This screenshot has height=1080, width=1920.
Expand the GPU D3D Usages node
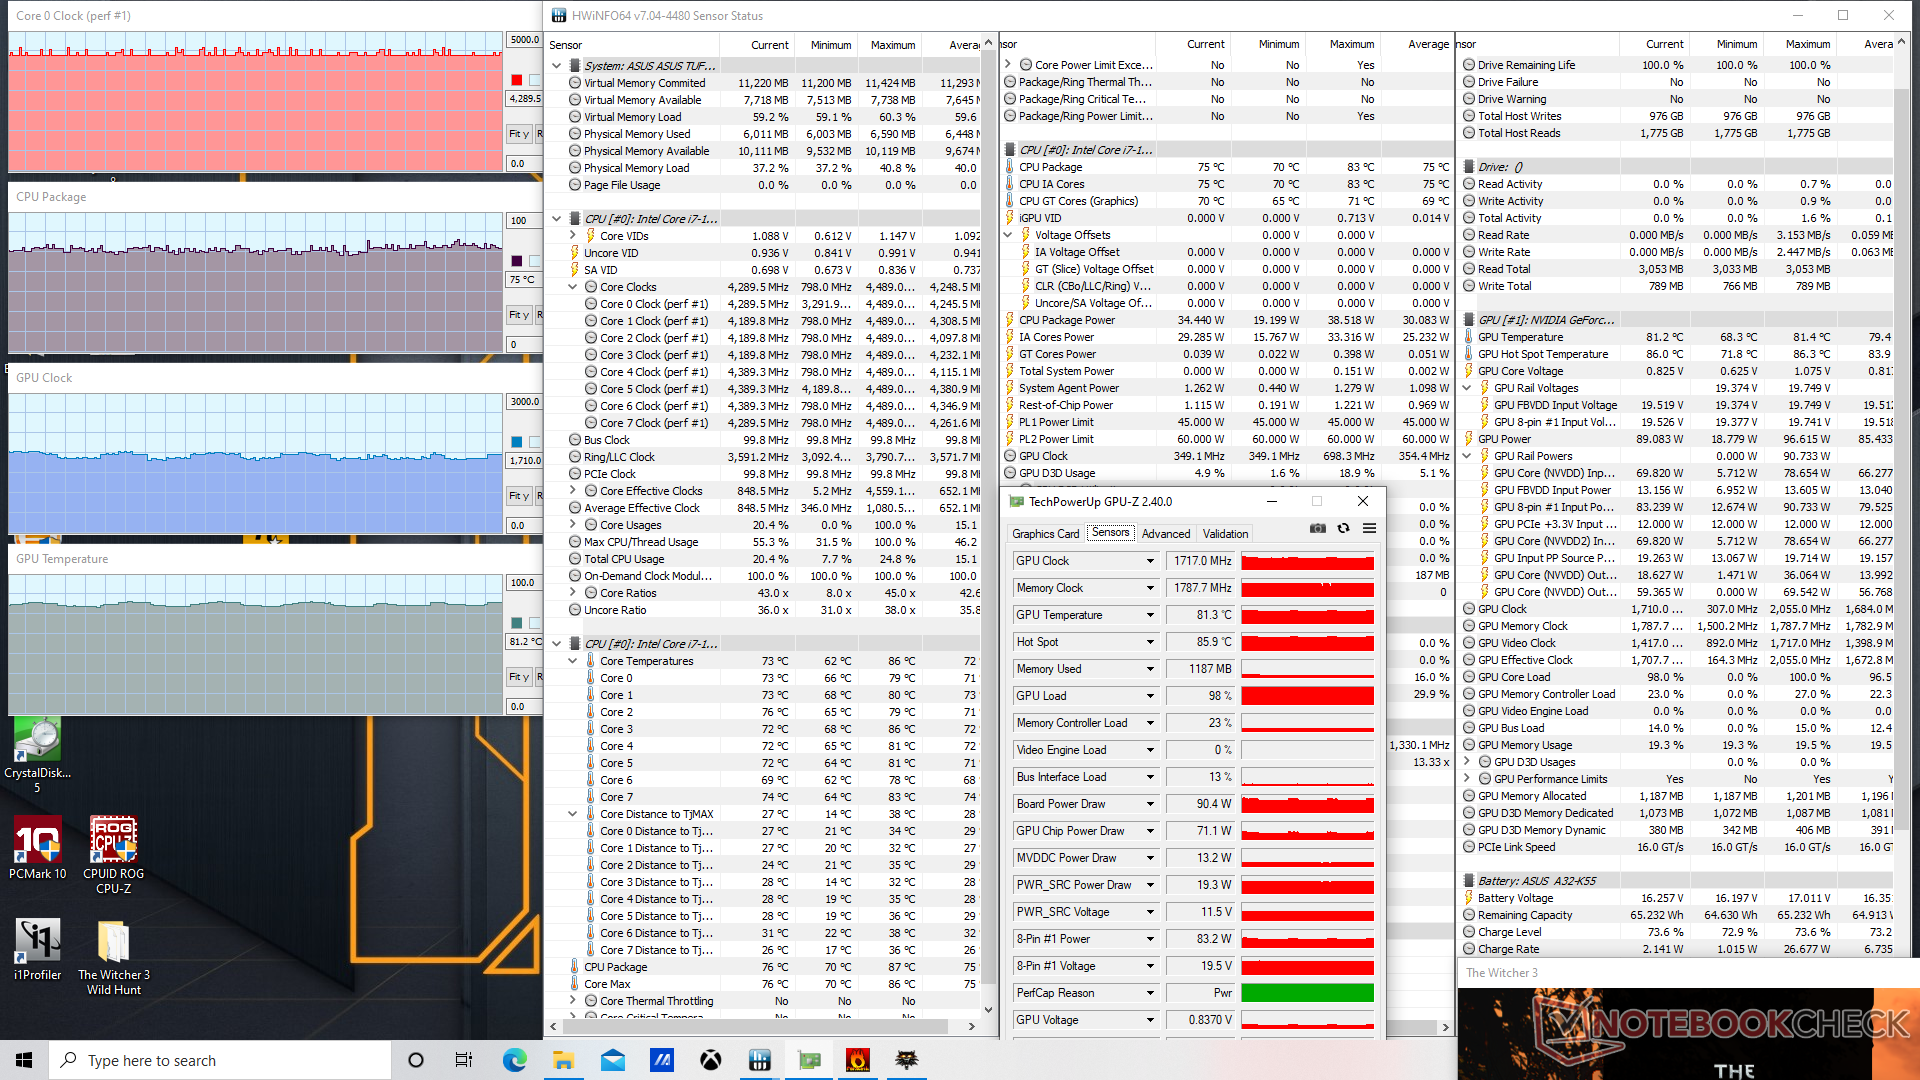(x=1467, y=762)
